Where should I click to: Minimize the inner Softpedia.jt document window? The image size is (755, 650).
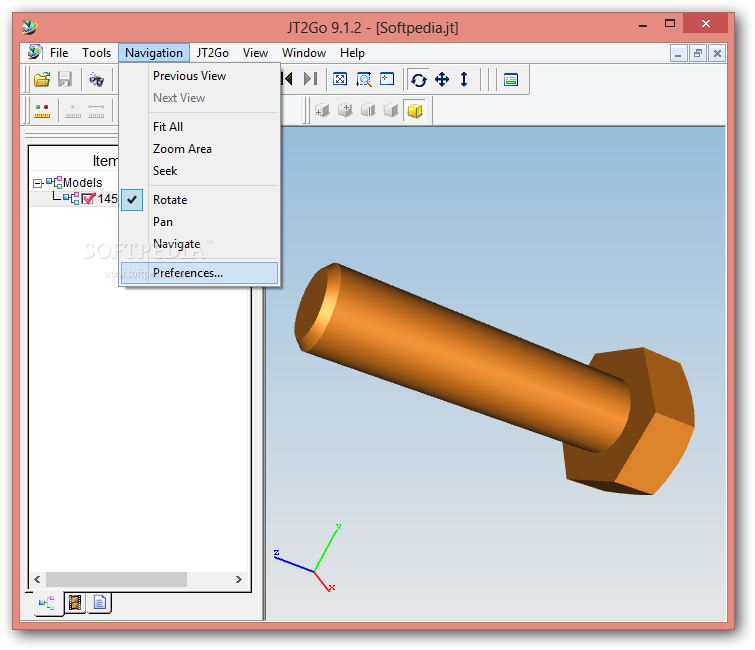(678, 53)
